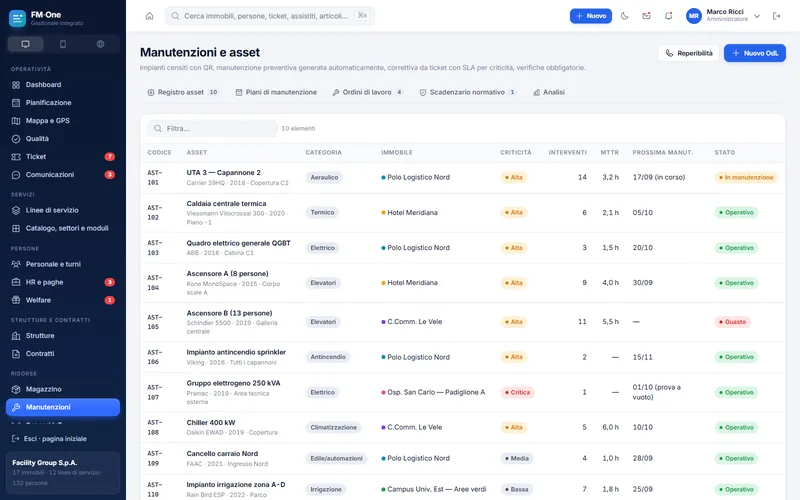
Task: Click Esci - pagina iniziale link
Action: tap(49, 439)
